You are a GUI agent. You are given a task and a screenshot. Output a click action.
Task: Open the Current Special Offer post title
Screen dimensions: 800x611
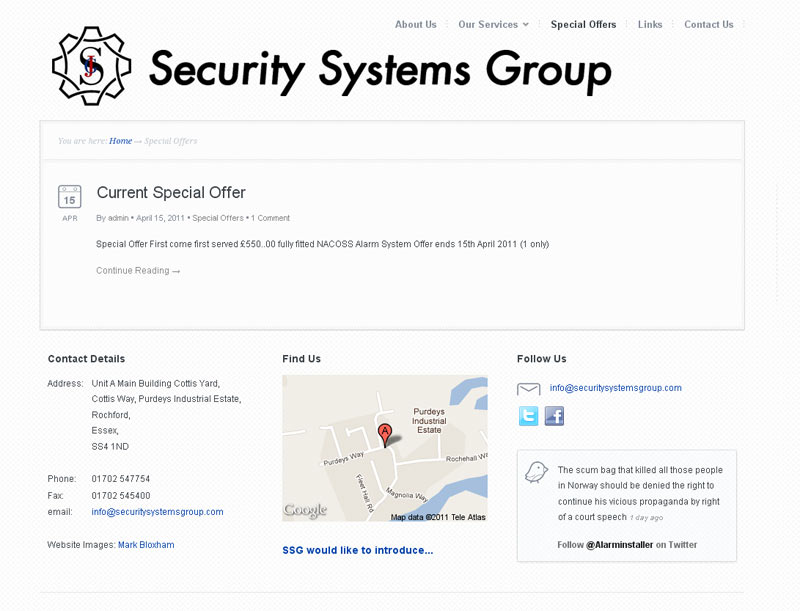[x=171, y=192]
